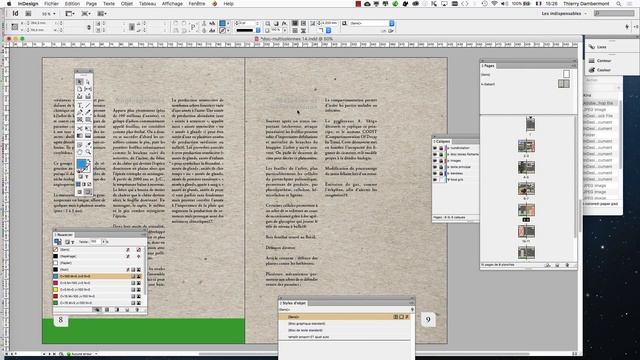This screenshot has height=360, width=640.
Task: Open the Edition menu
Action: pyautogui.click(x=72, y=4)
